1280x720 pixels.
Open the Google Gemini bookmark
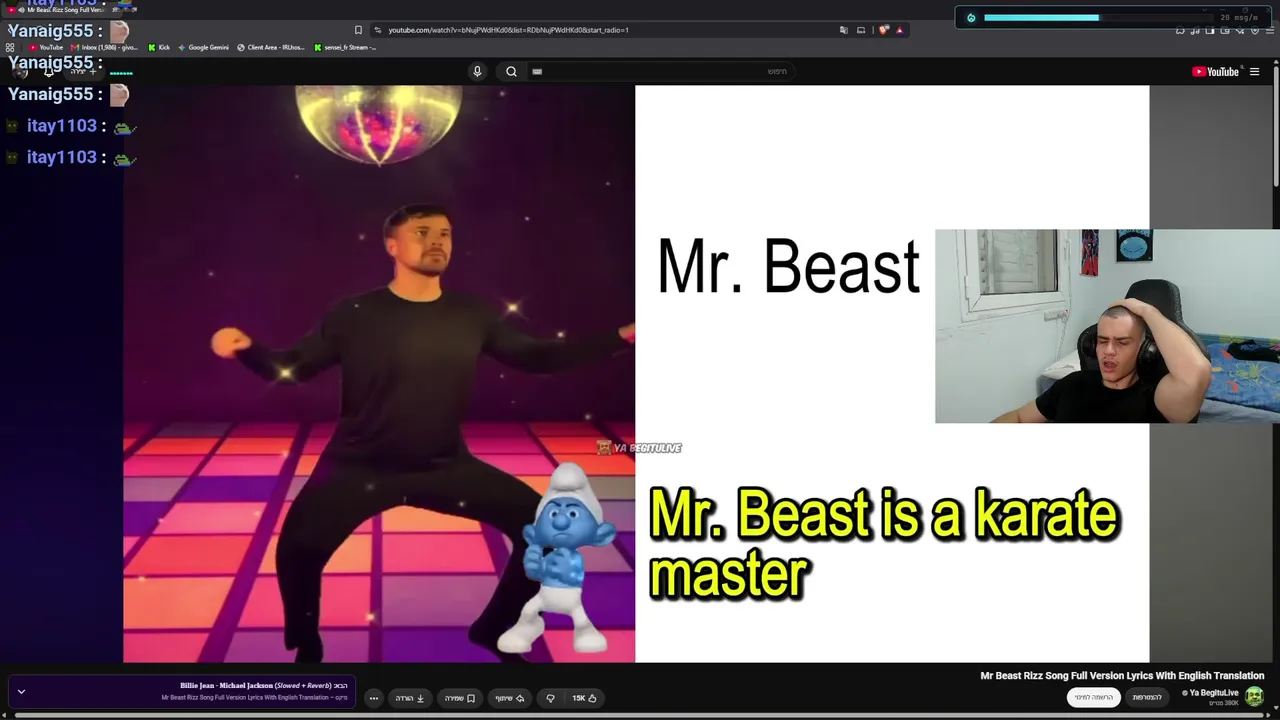(x=204, y=47)
